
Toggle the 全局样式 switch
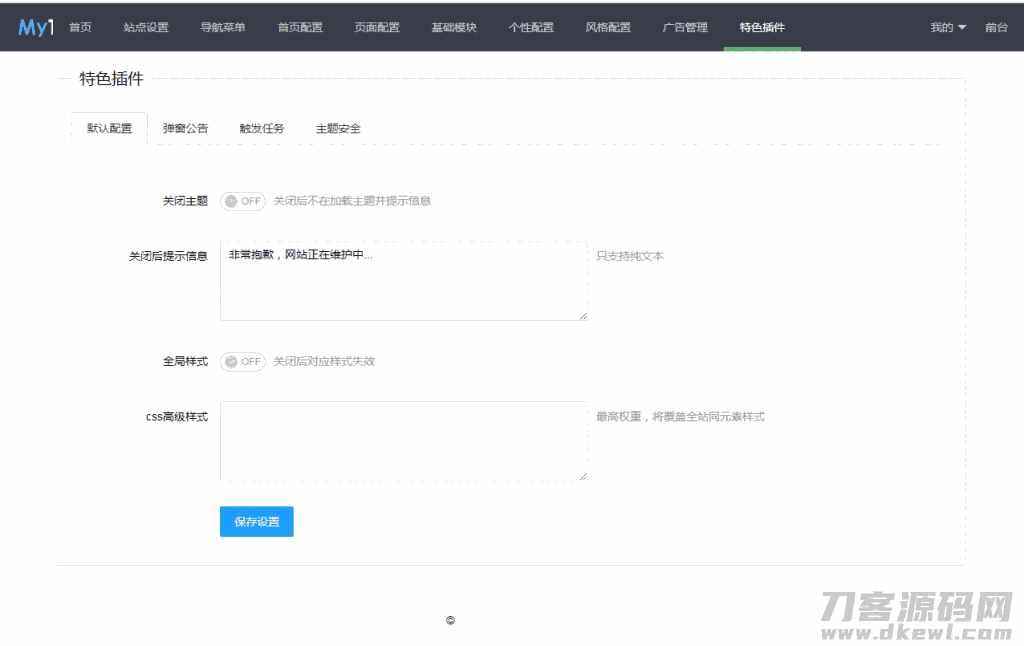pyautogui.click(x=243, y=361)
